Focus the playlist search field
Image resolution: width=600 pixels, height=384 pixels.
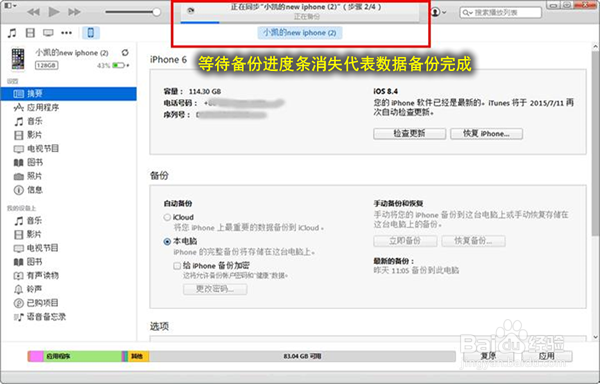coord(501,13)
